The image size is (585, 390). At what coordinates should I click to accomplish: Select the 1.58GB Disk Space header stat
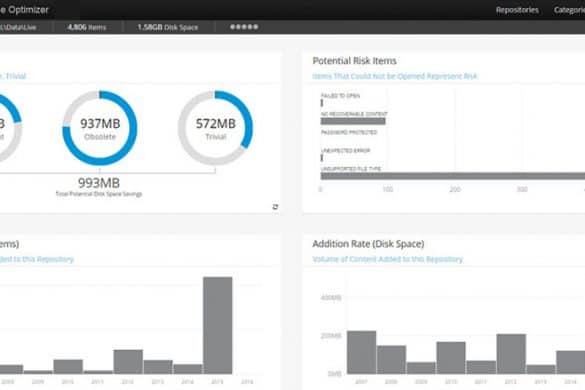pos(168,27)
